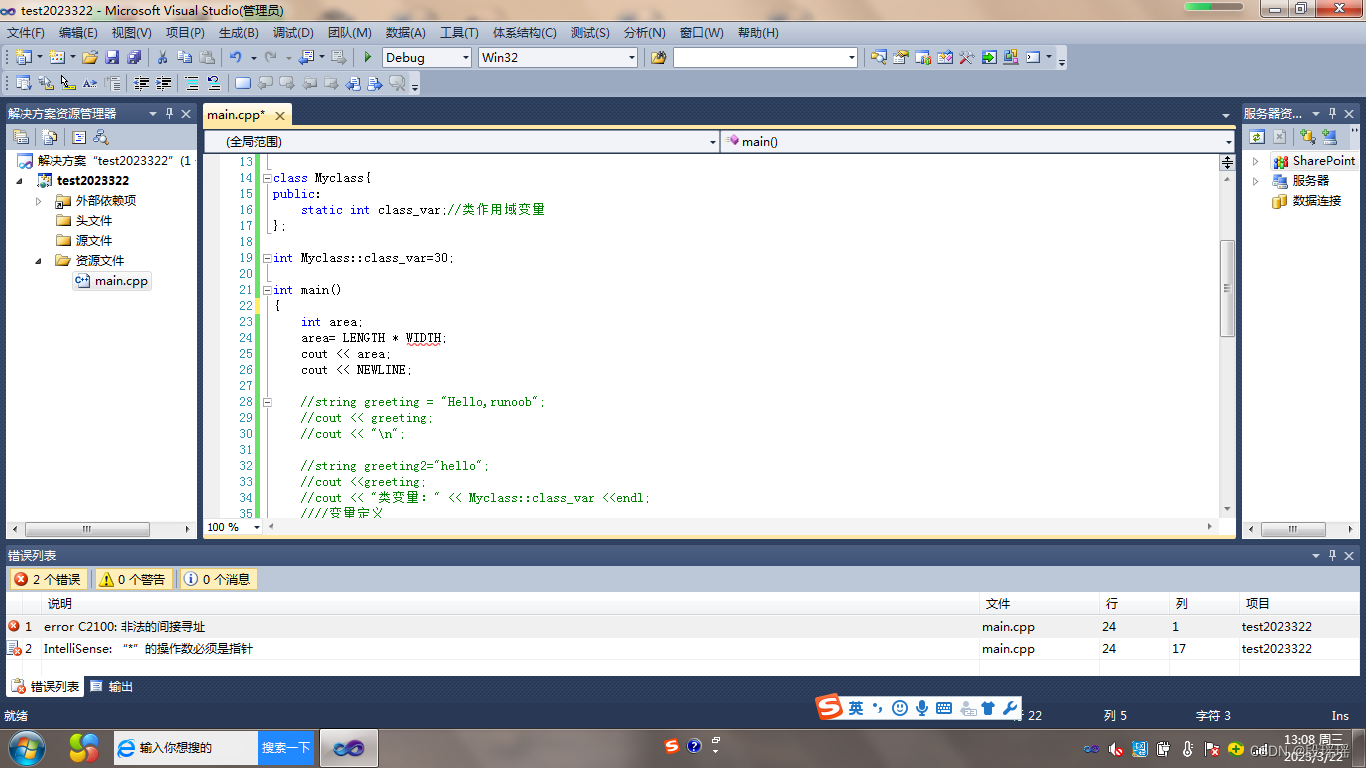Expand the 外部依赖项 tree node
The width and height of the screenshot is (1366, 768).
pyautogui.click(x=39, y=201)
